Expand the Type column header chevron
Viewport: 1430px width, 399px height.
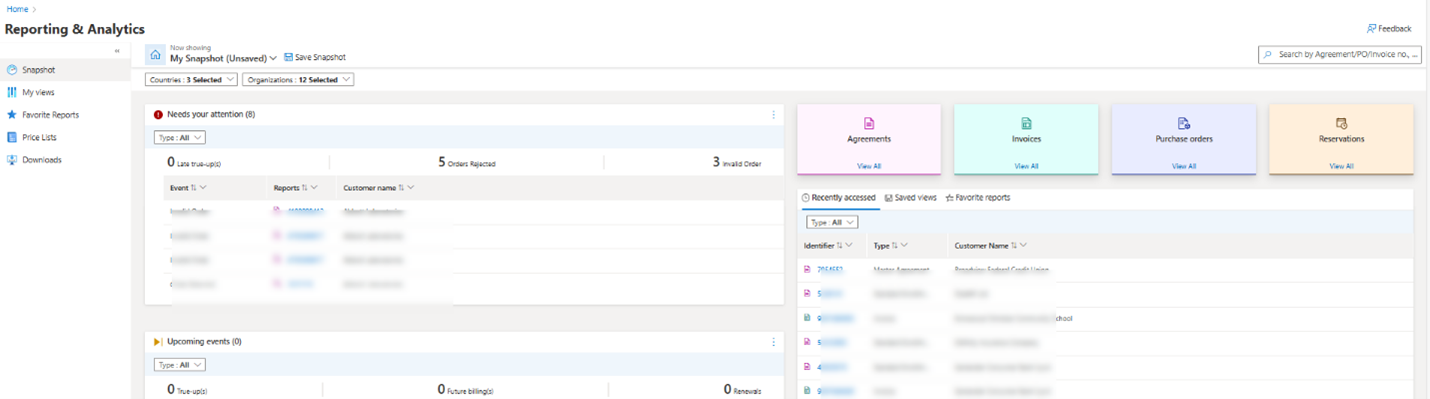pos(904,245)
